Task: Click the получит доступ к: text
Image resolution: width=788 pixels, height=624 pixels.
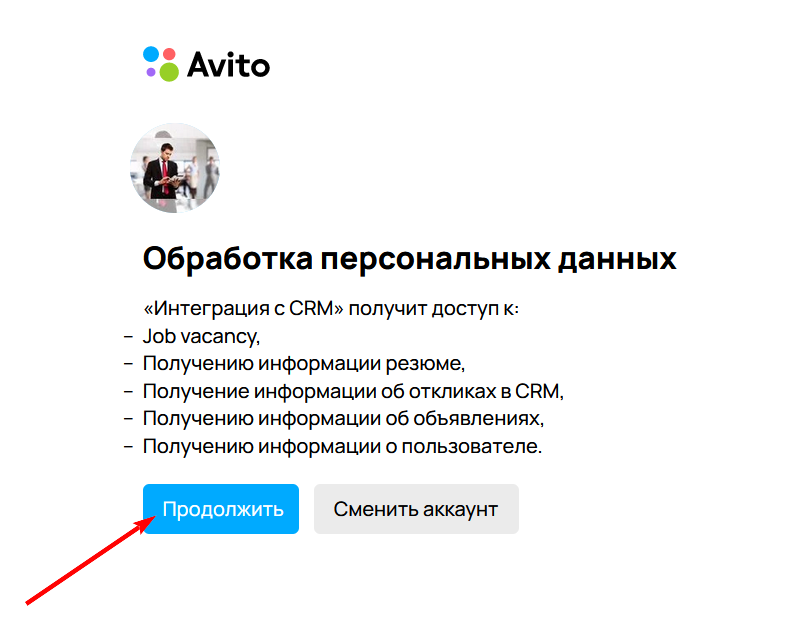Action: 434,308
